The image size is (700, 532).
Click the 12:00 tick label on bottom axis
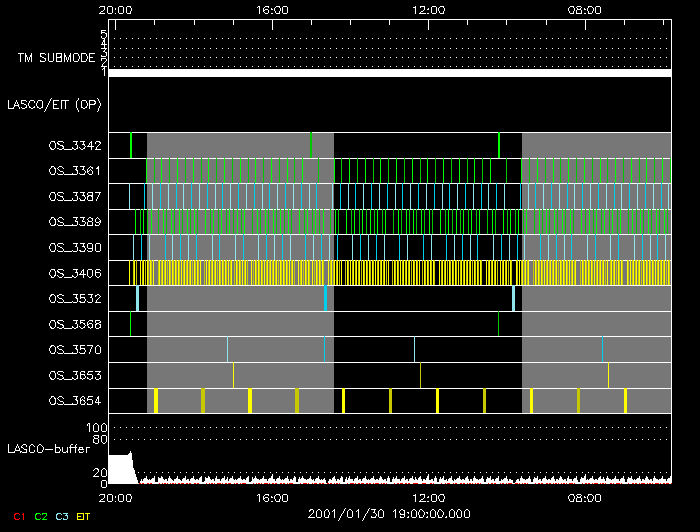(x=428, y=498)
